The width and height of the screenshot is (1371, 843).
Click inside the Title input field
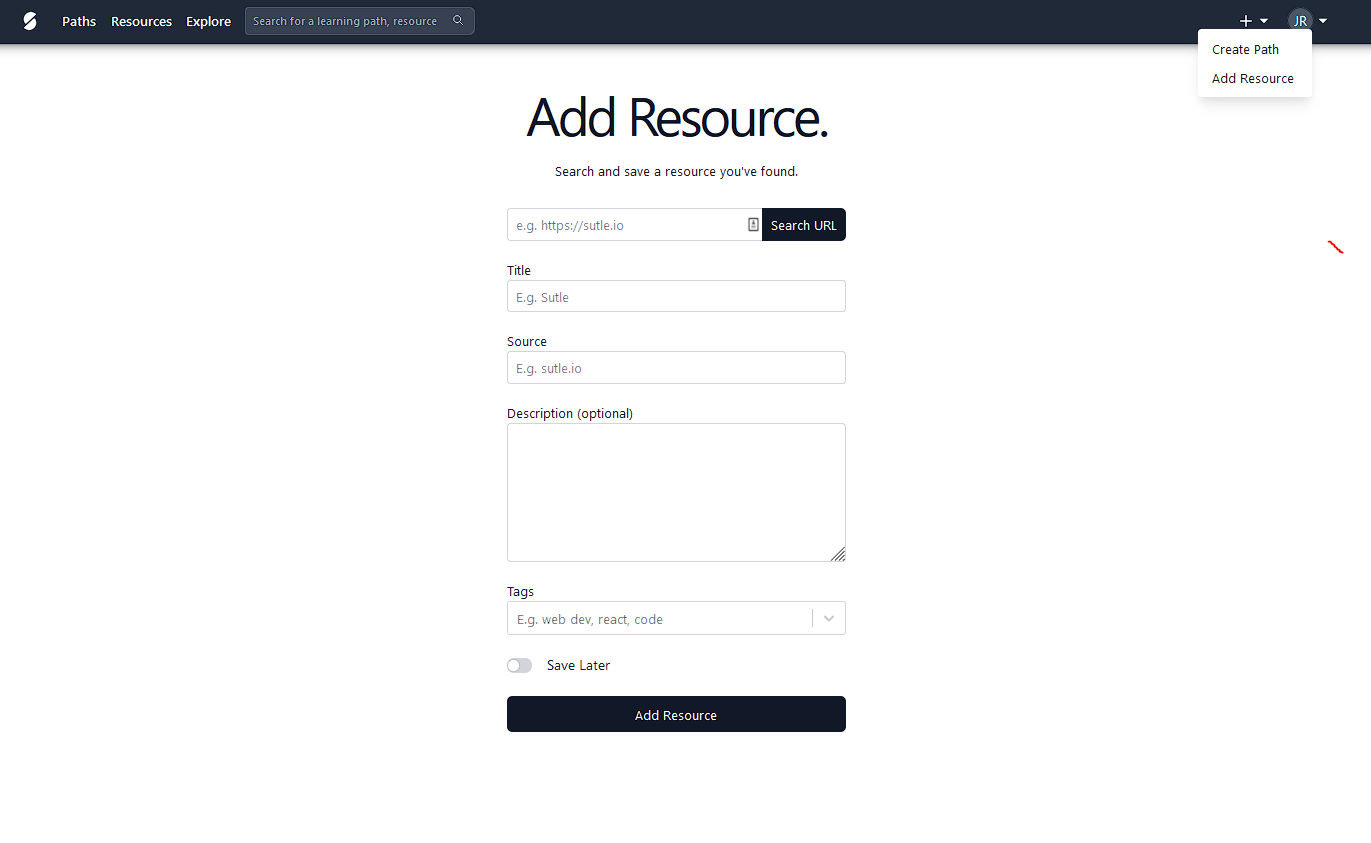pos(676,296)
